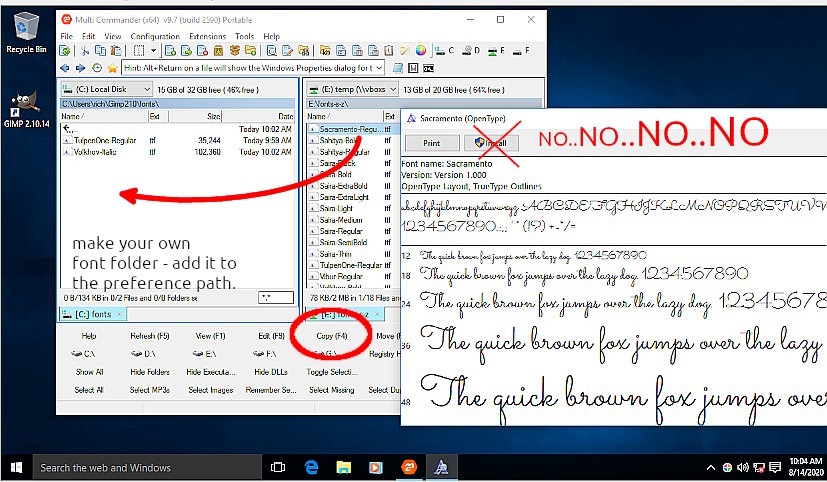The width and height of the screenshot is (827, 482).
Task: Click the notepad icon right of hint box
Action: tap(398, 68)
